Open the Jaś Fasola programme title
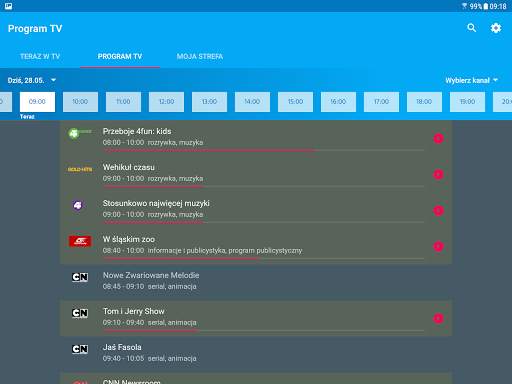512x384 pixels. pos(122,347)
